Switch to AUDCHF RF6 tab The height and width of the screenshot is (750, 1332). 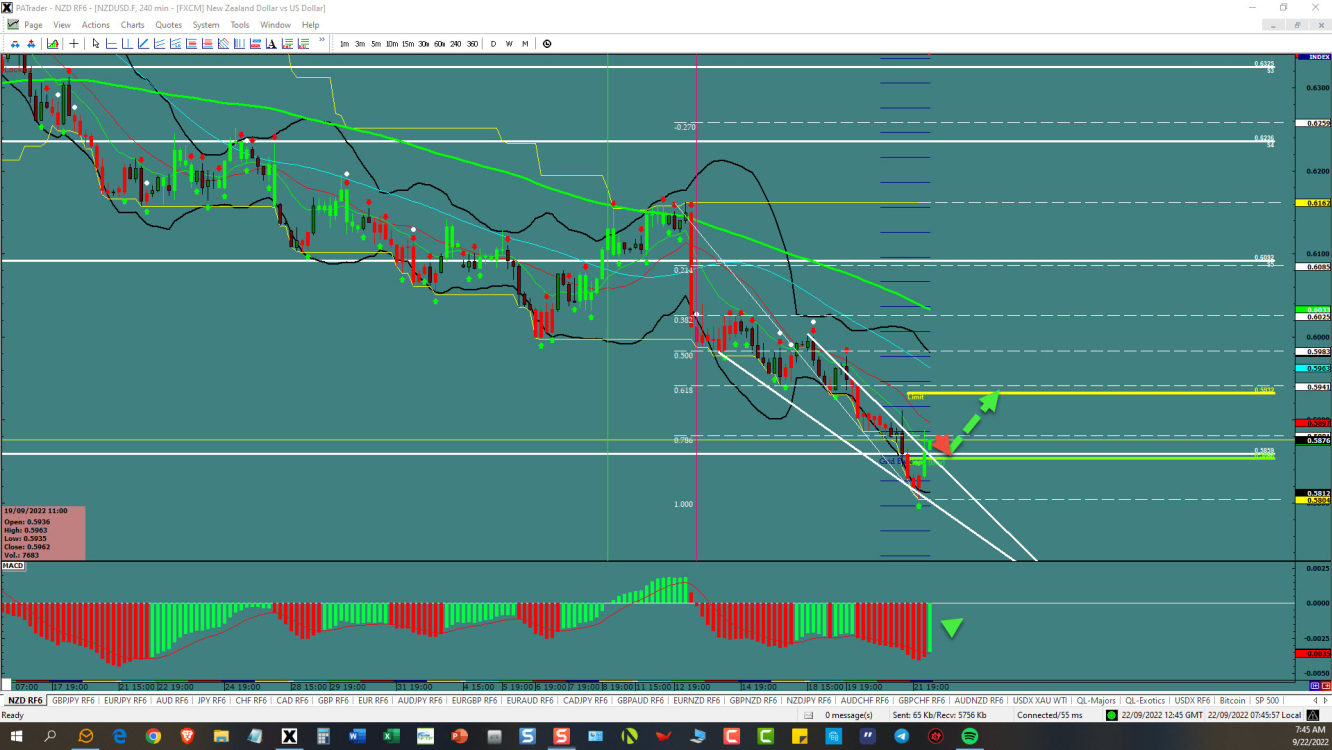864,701
